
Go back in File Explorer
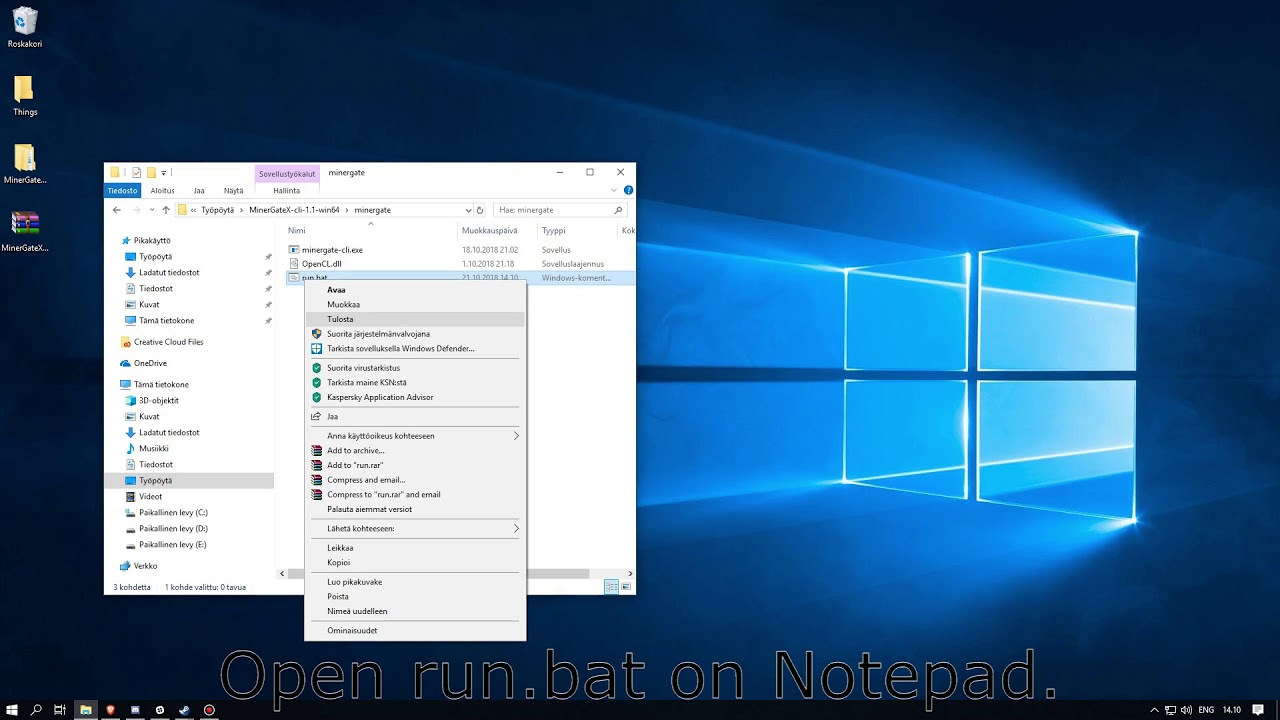[117, 210]
